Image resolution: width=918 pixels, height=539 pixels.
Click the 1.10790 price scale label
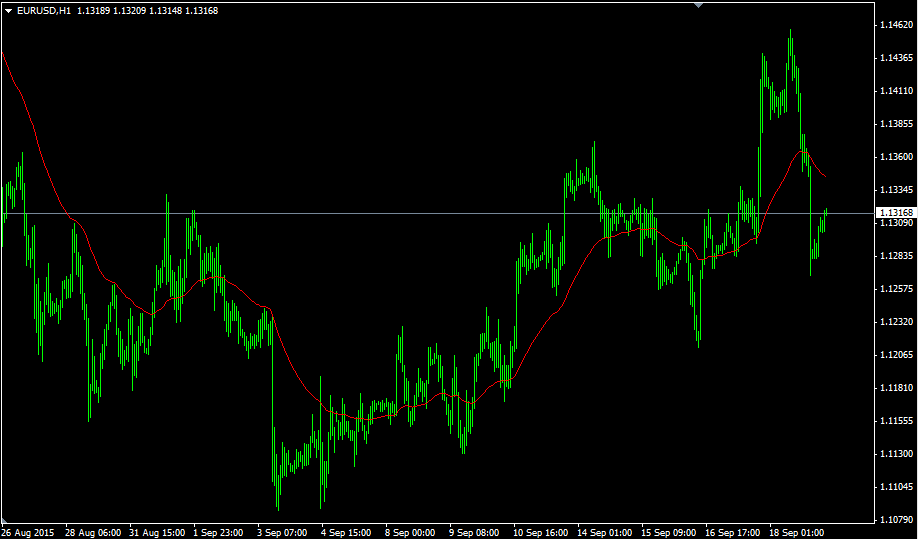896,519
